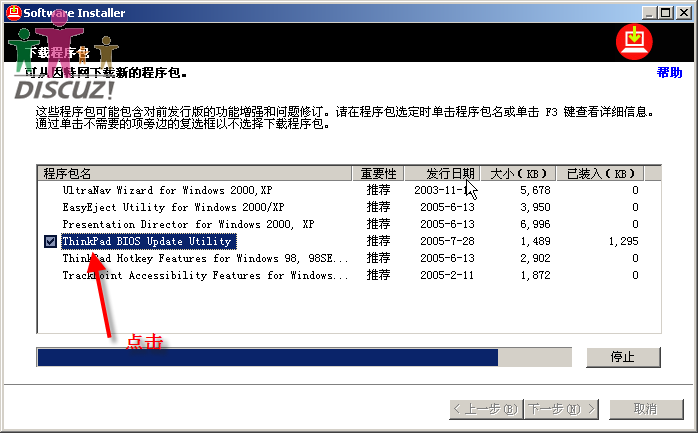Image resolution: width=698 pixels, height=433 pixels.
Task: Click the 已装入 (KB) column header
Action: coord(597,173)
